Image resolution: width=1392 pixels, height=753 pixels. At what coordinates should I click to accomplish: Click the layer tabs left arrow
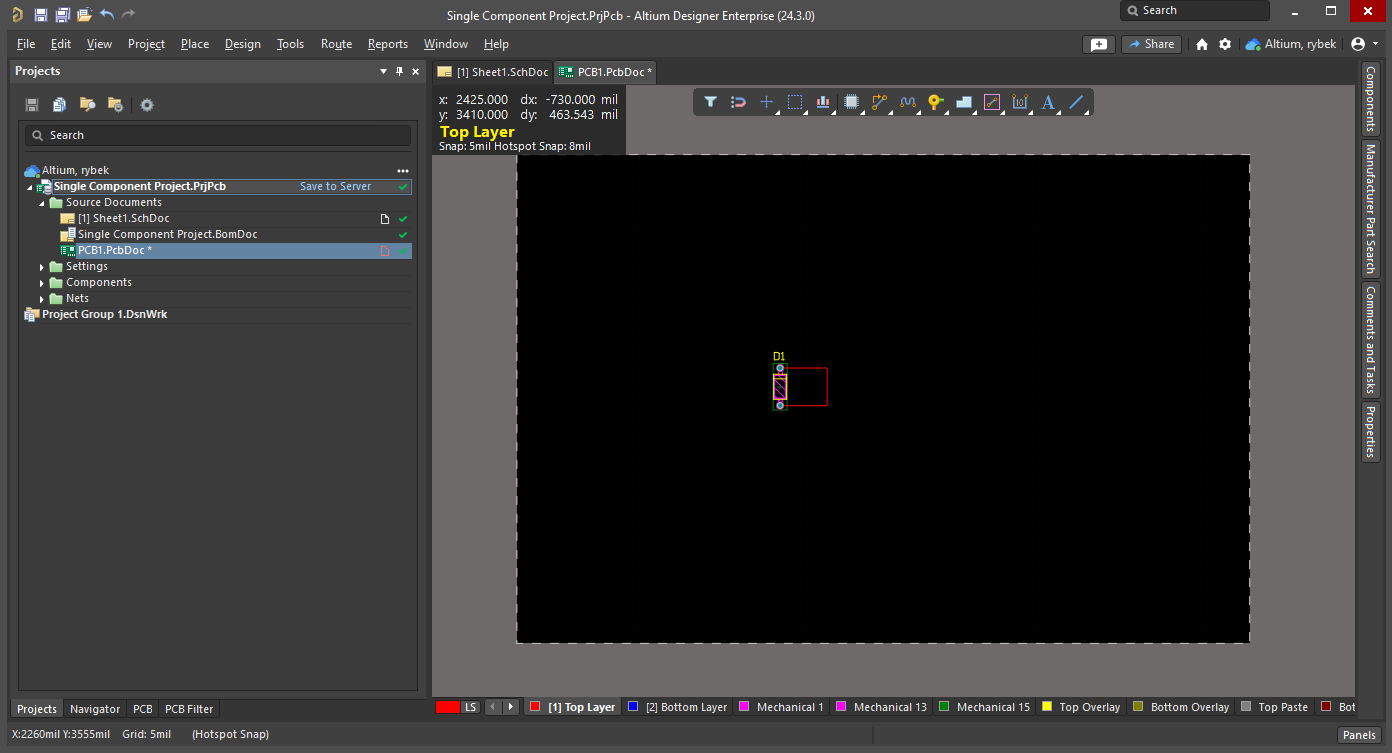coord(494,707)
